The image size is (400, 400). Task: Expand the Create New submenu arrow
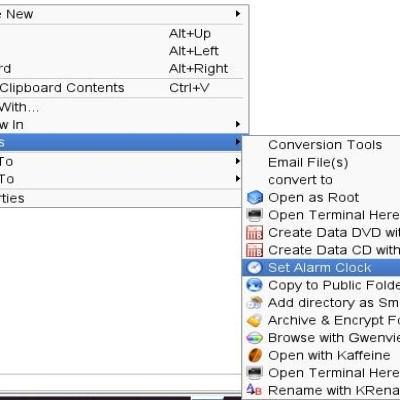tap(238, 14)
